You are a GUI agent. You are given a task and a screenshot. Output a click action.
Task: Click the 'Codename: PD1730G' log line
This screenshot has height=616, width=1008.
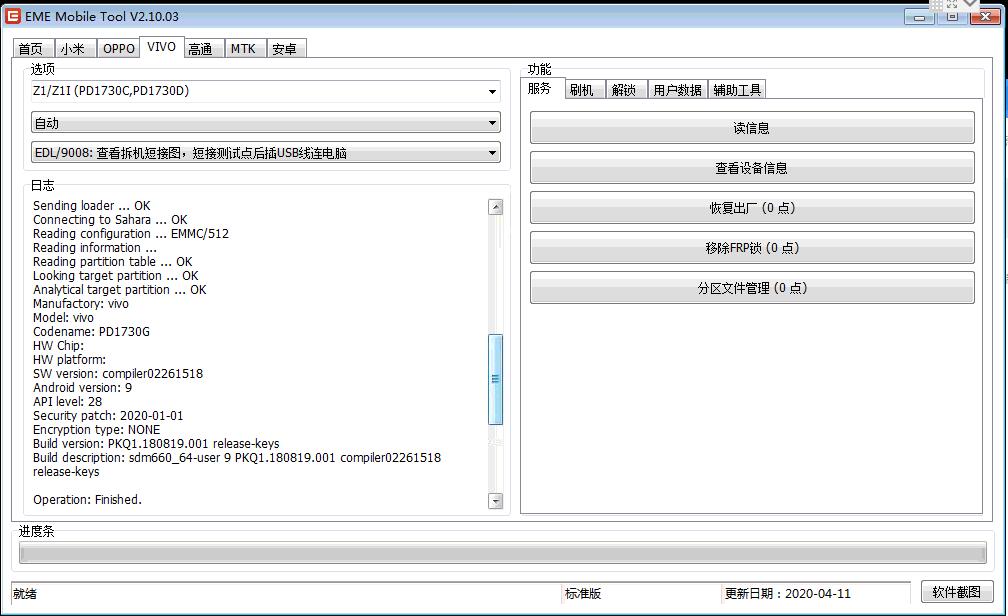[x=91, y=332]
